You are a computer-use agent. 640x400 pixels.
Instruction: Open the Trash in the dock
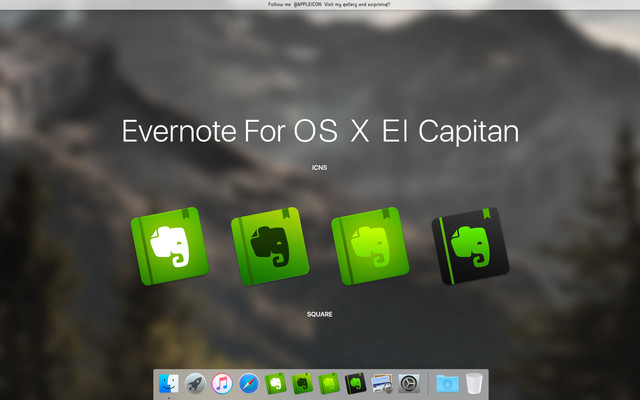pyautogui.click(x=474, y=383)
